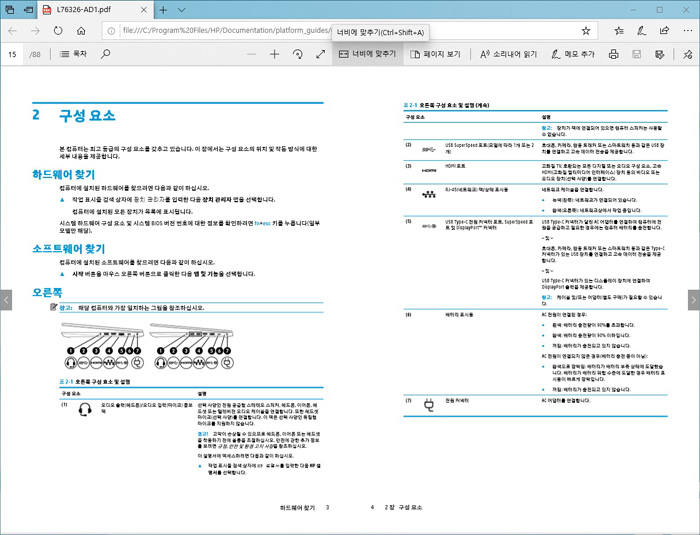Click the power connector plug icon in table
Image resolution: width=700 pixels, height=535 pixels.
(429, 405)
